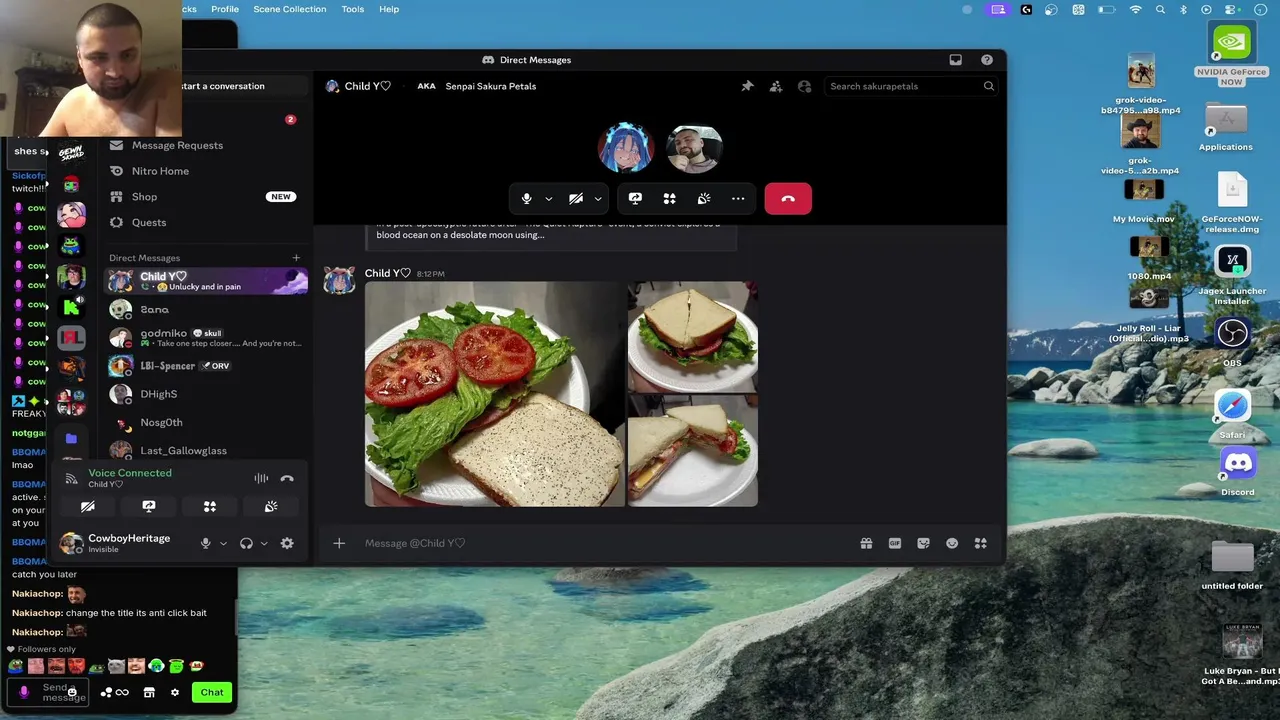The width and height of the screenshot is (1280, 720).
Task: Click the Search sakurapetals field
Action: pyautogui.click(x=911, y=86)
